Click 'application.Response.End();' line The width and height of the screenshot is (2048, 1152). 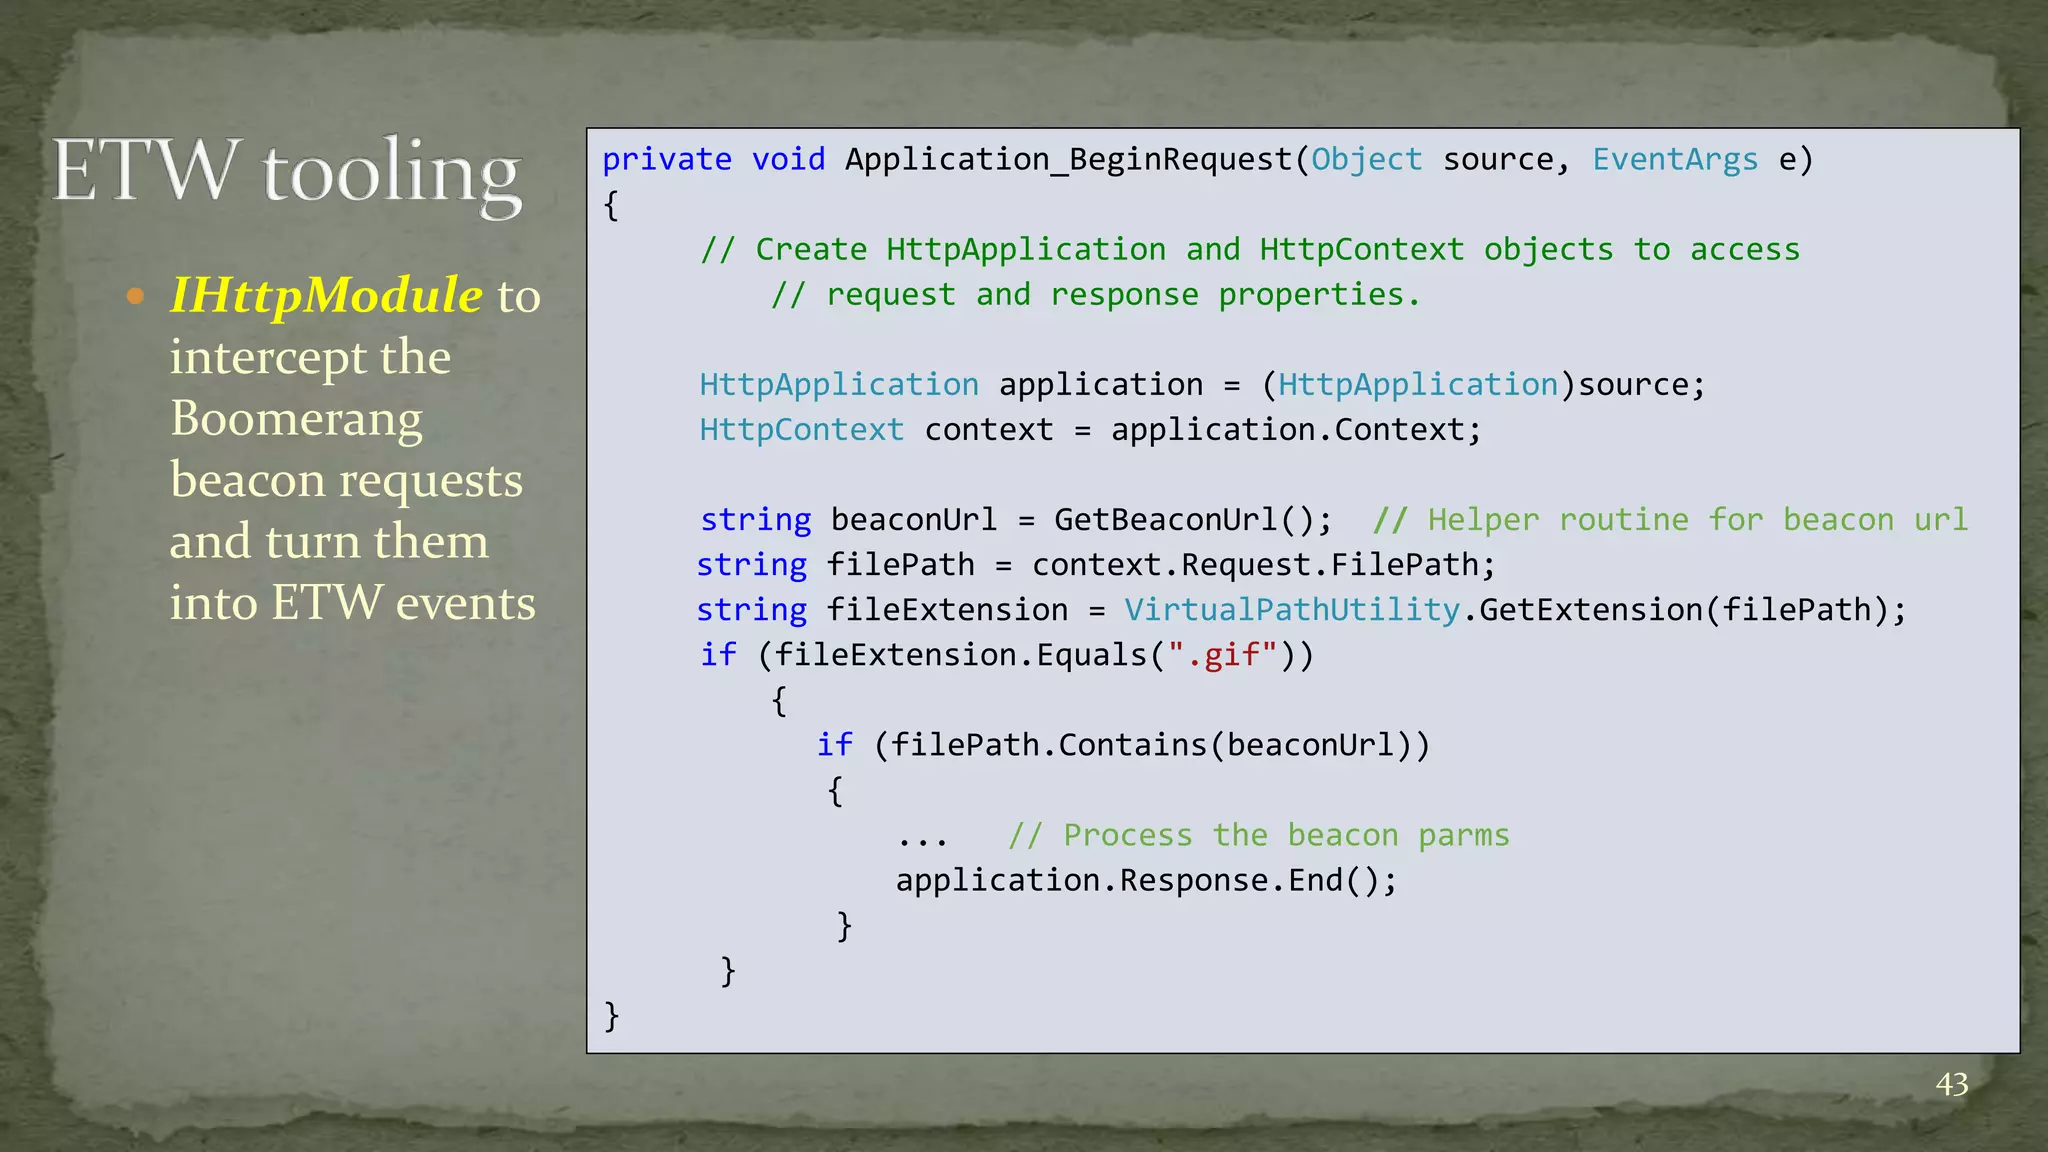point(1146,880)
